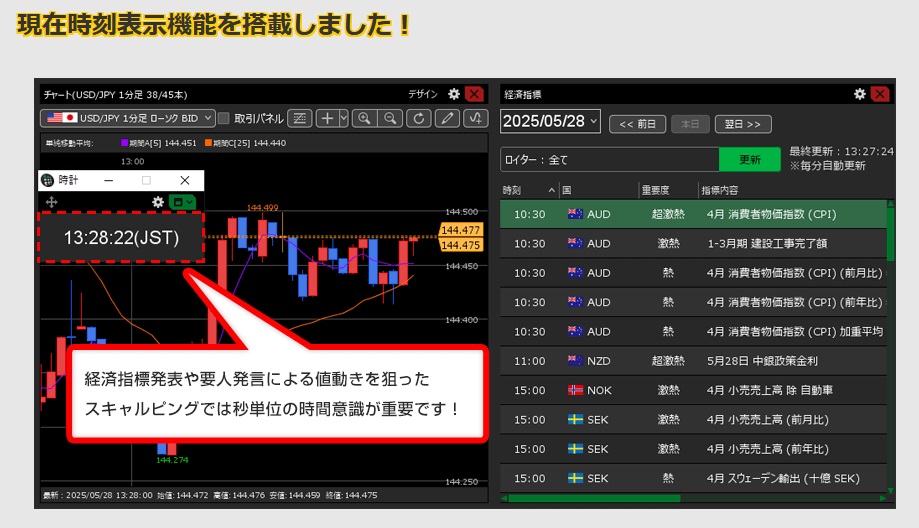The image size is (919, 528).
Task: Click the デザイン menu in chart panel
Action: [423, 94]
